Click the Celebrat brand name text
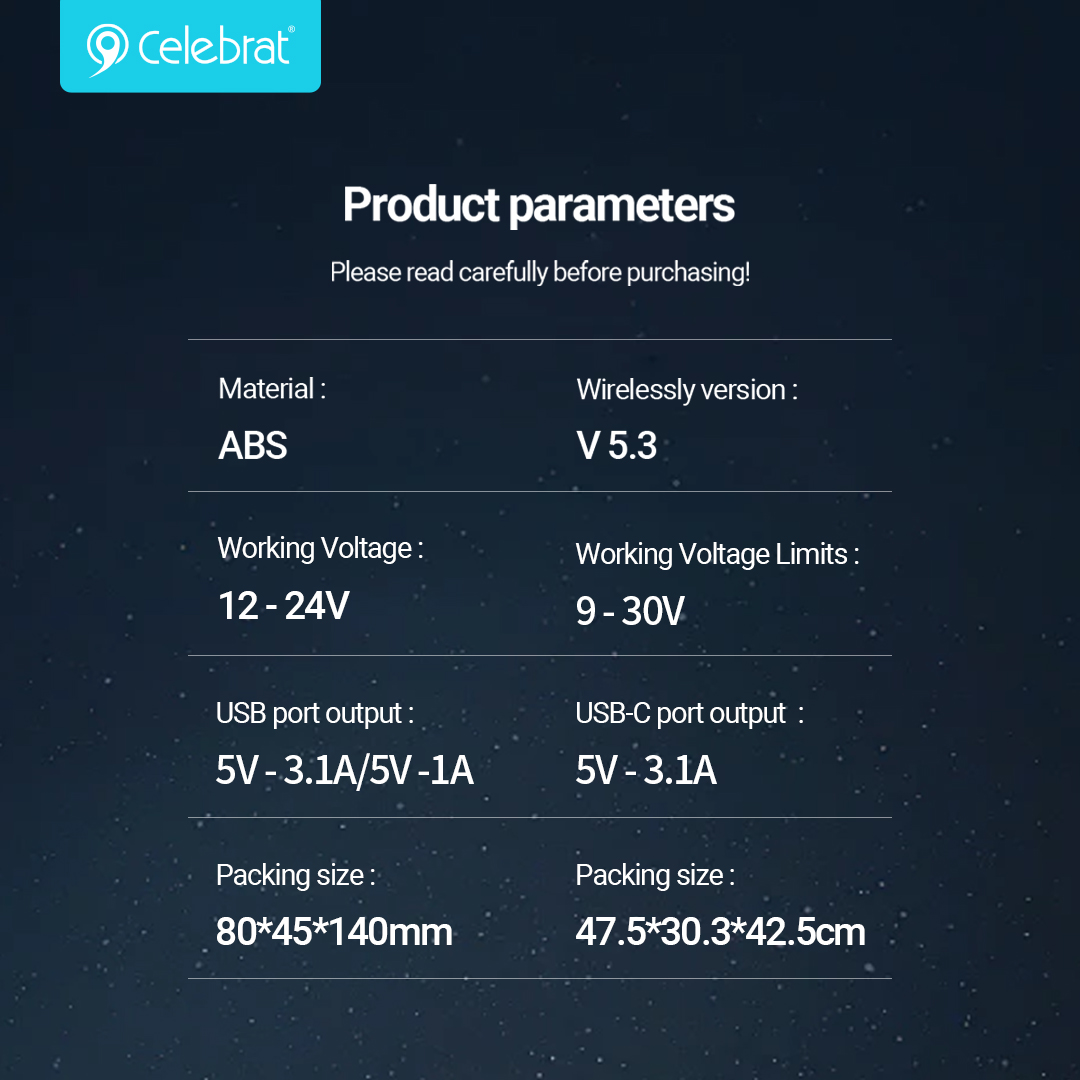 tap(214, 48)
